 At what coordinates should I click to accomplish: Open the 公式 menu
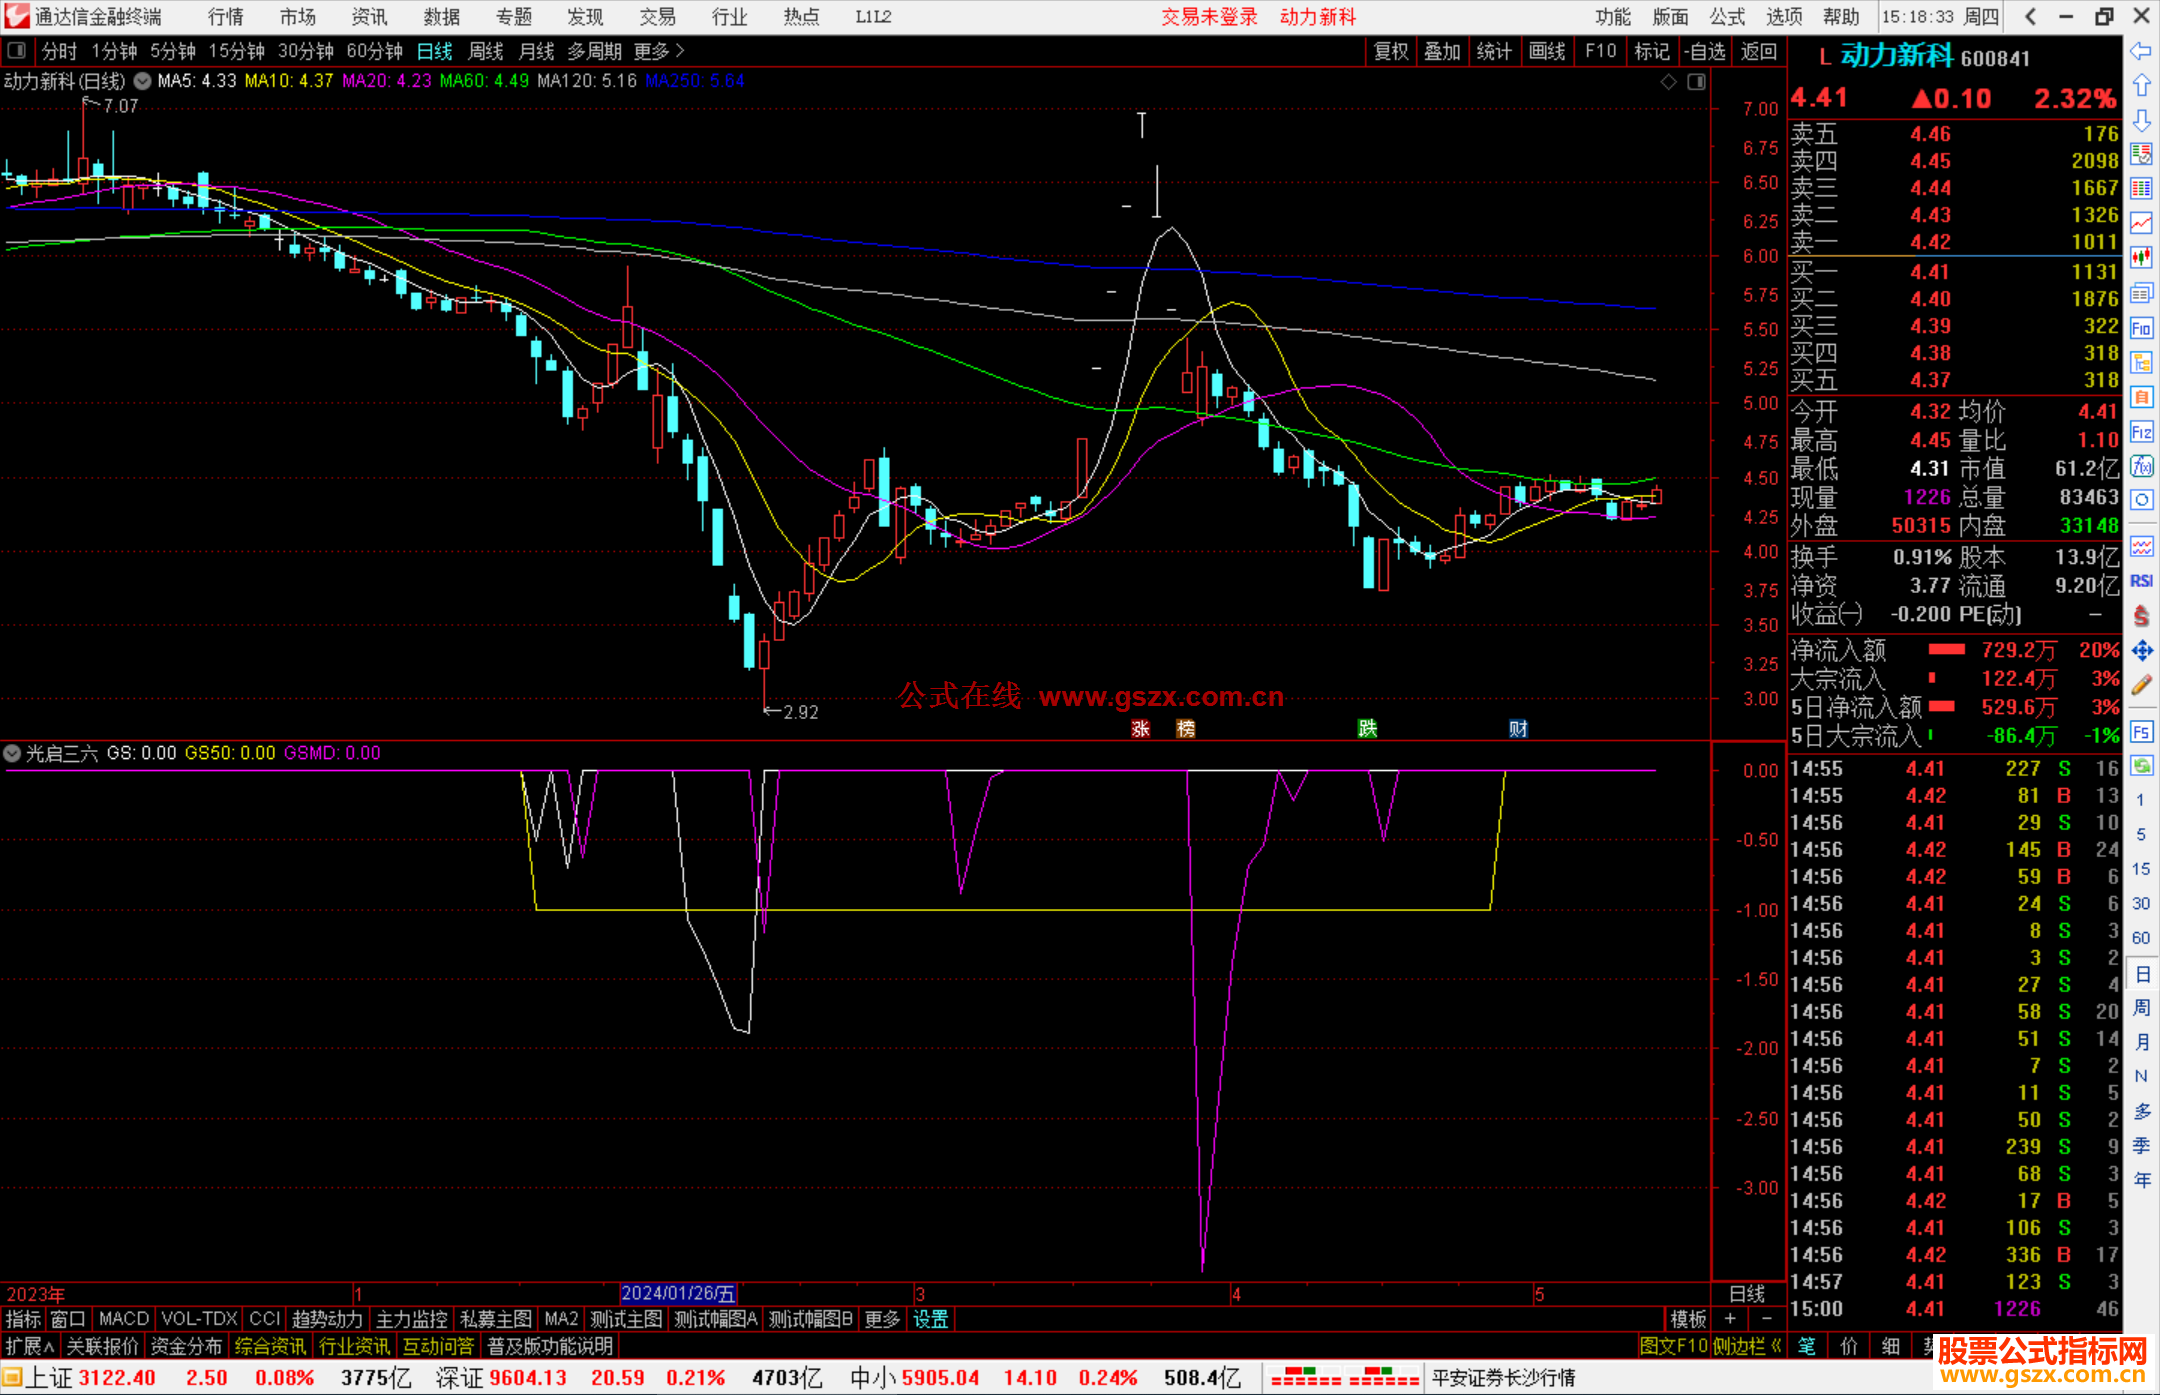pos(1727,17)
